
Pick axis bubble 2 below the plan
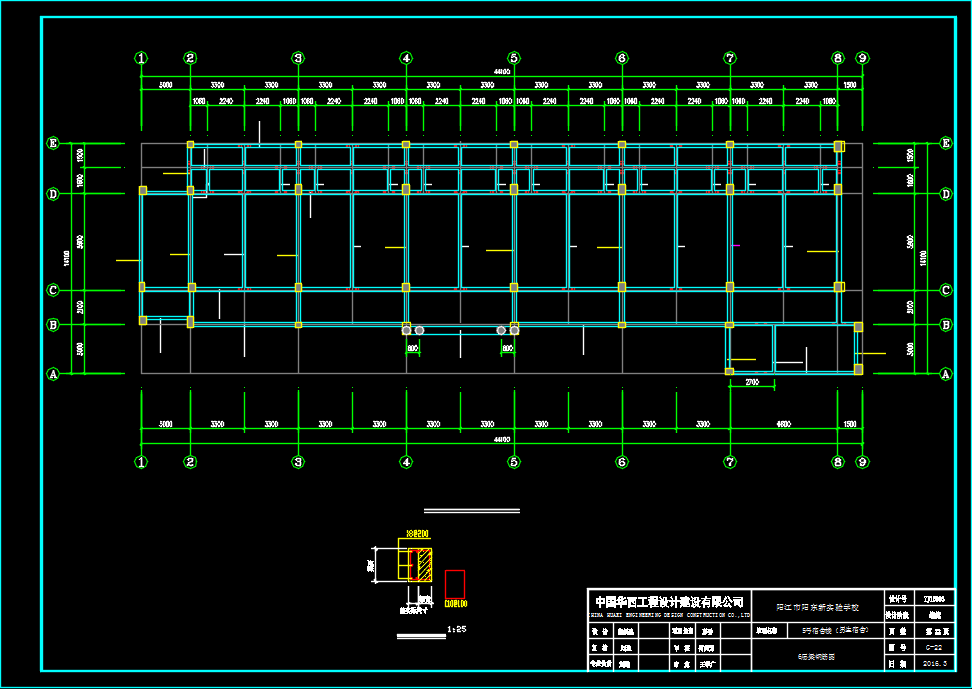[x=190, y=462]
